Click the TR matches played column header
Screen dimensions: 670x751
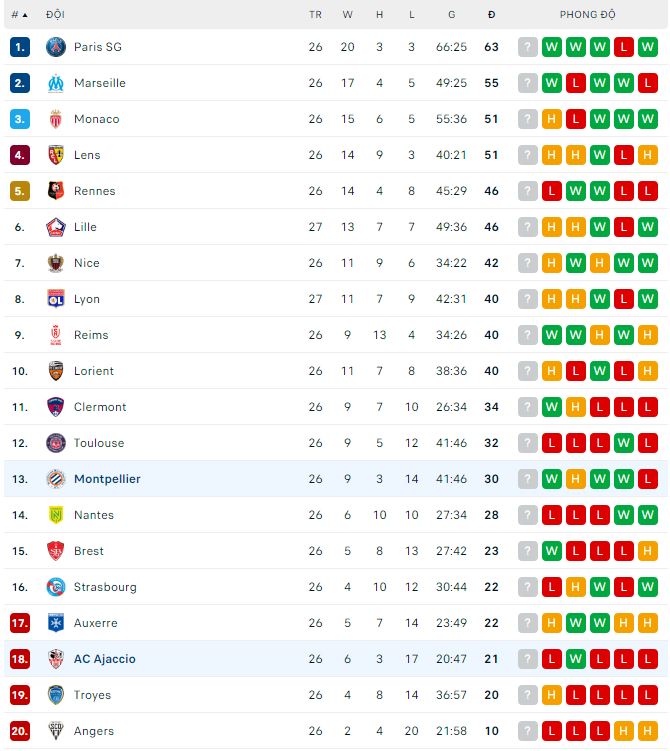(316, 15)
